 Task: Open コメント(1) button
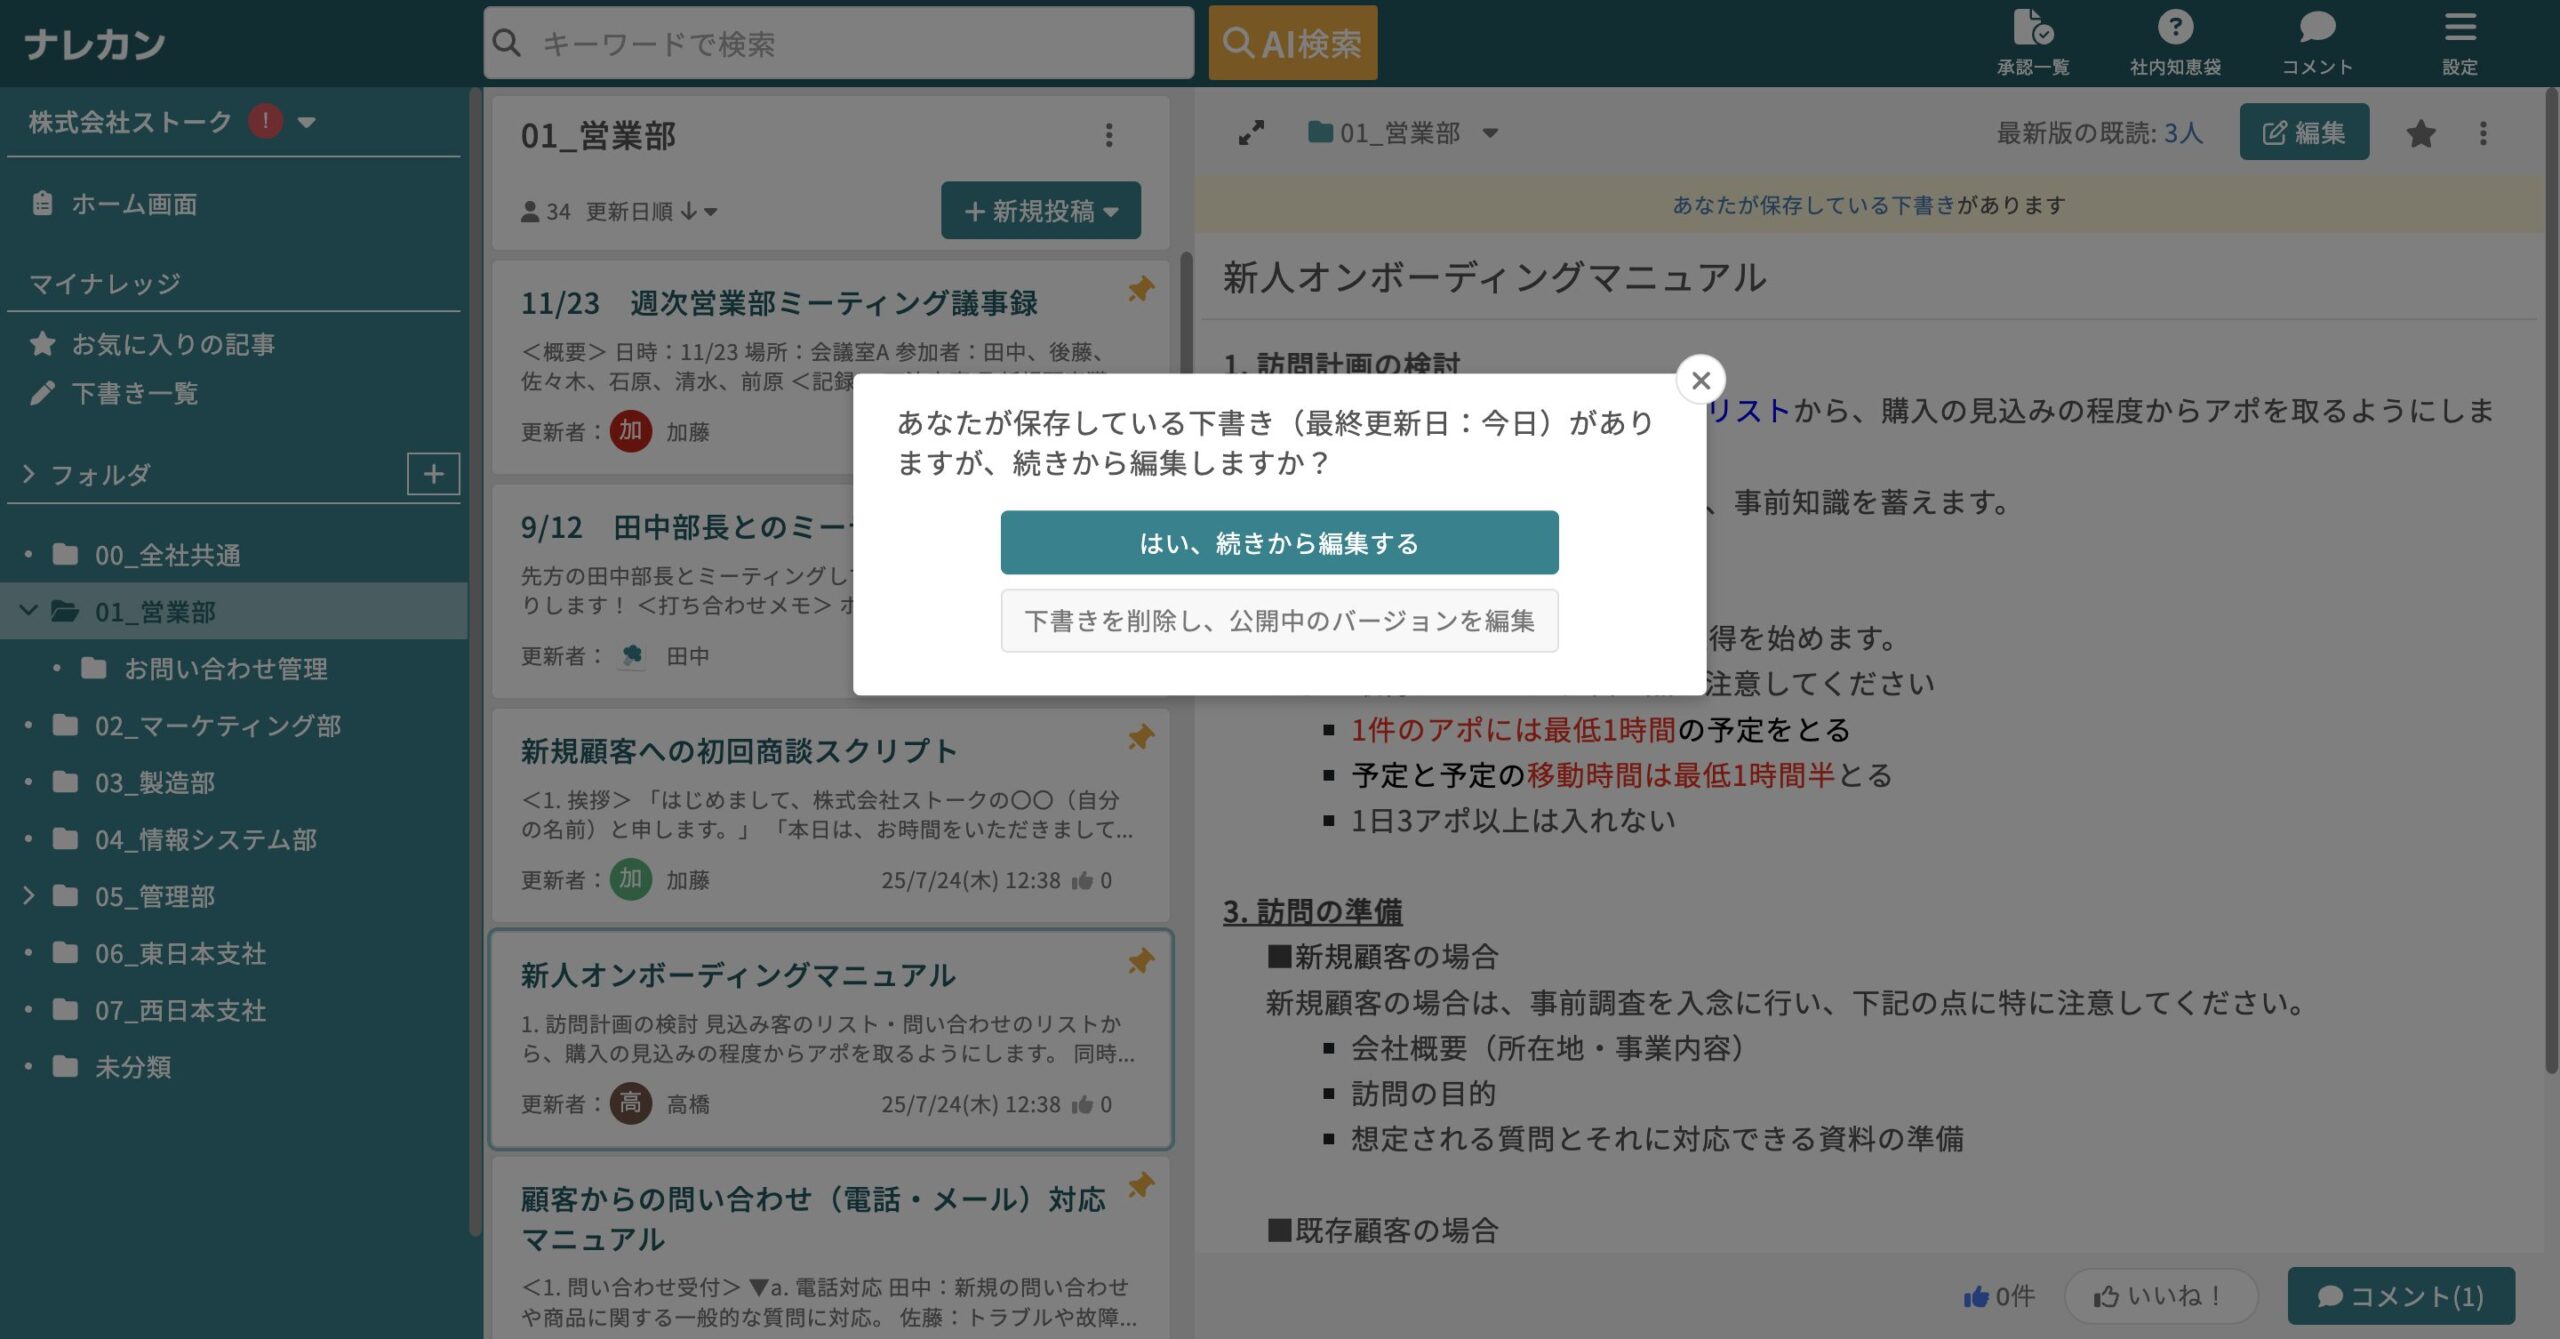(x=2401, y=1296)
